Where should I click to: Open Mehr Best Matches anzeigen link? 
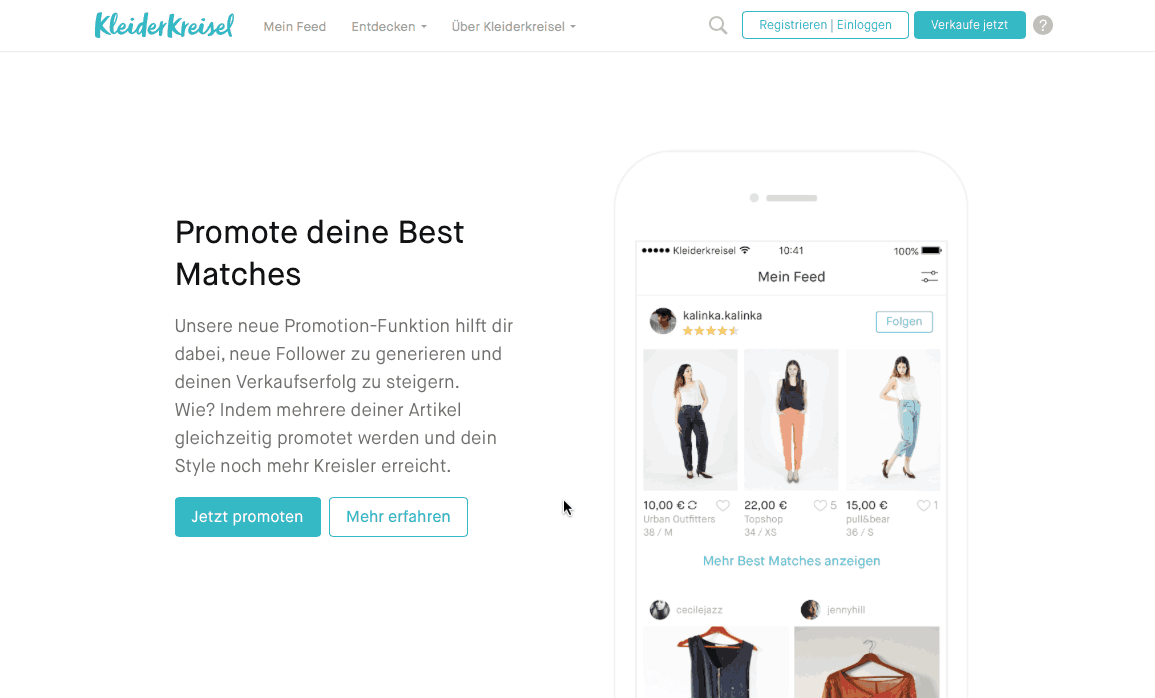pos(791,561)
